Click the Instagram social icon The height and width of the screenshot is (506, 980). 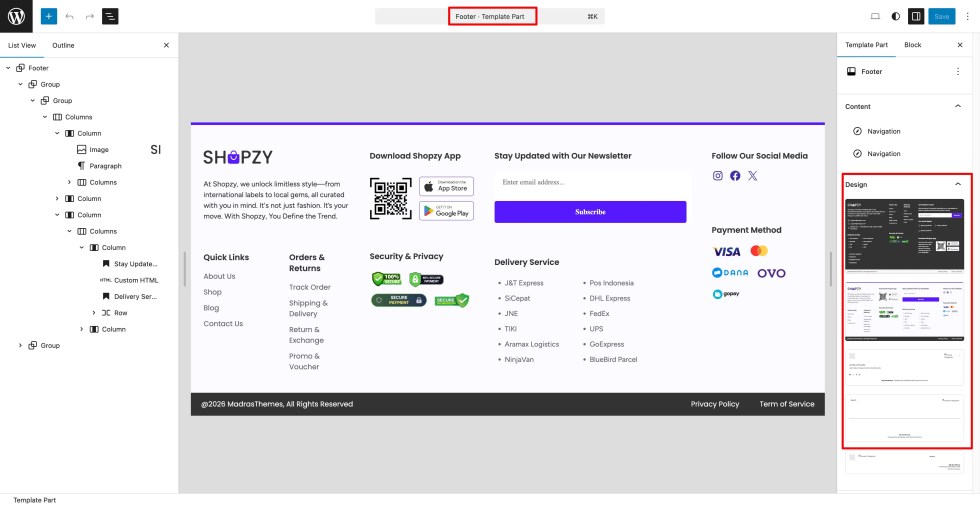(718, 176)
